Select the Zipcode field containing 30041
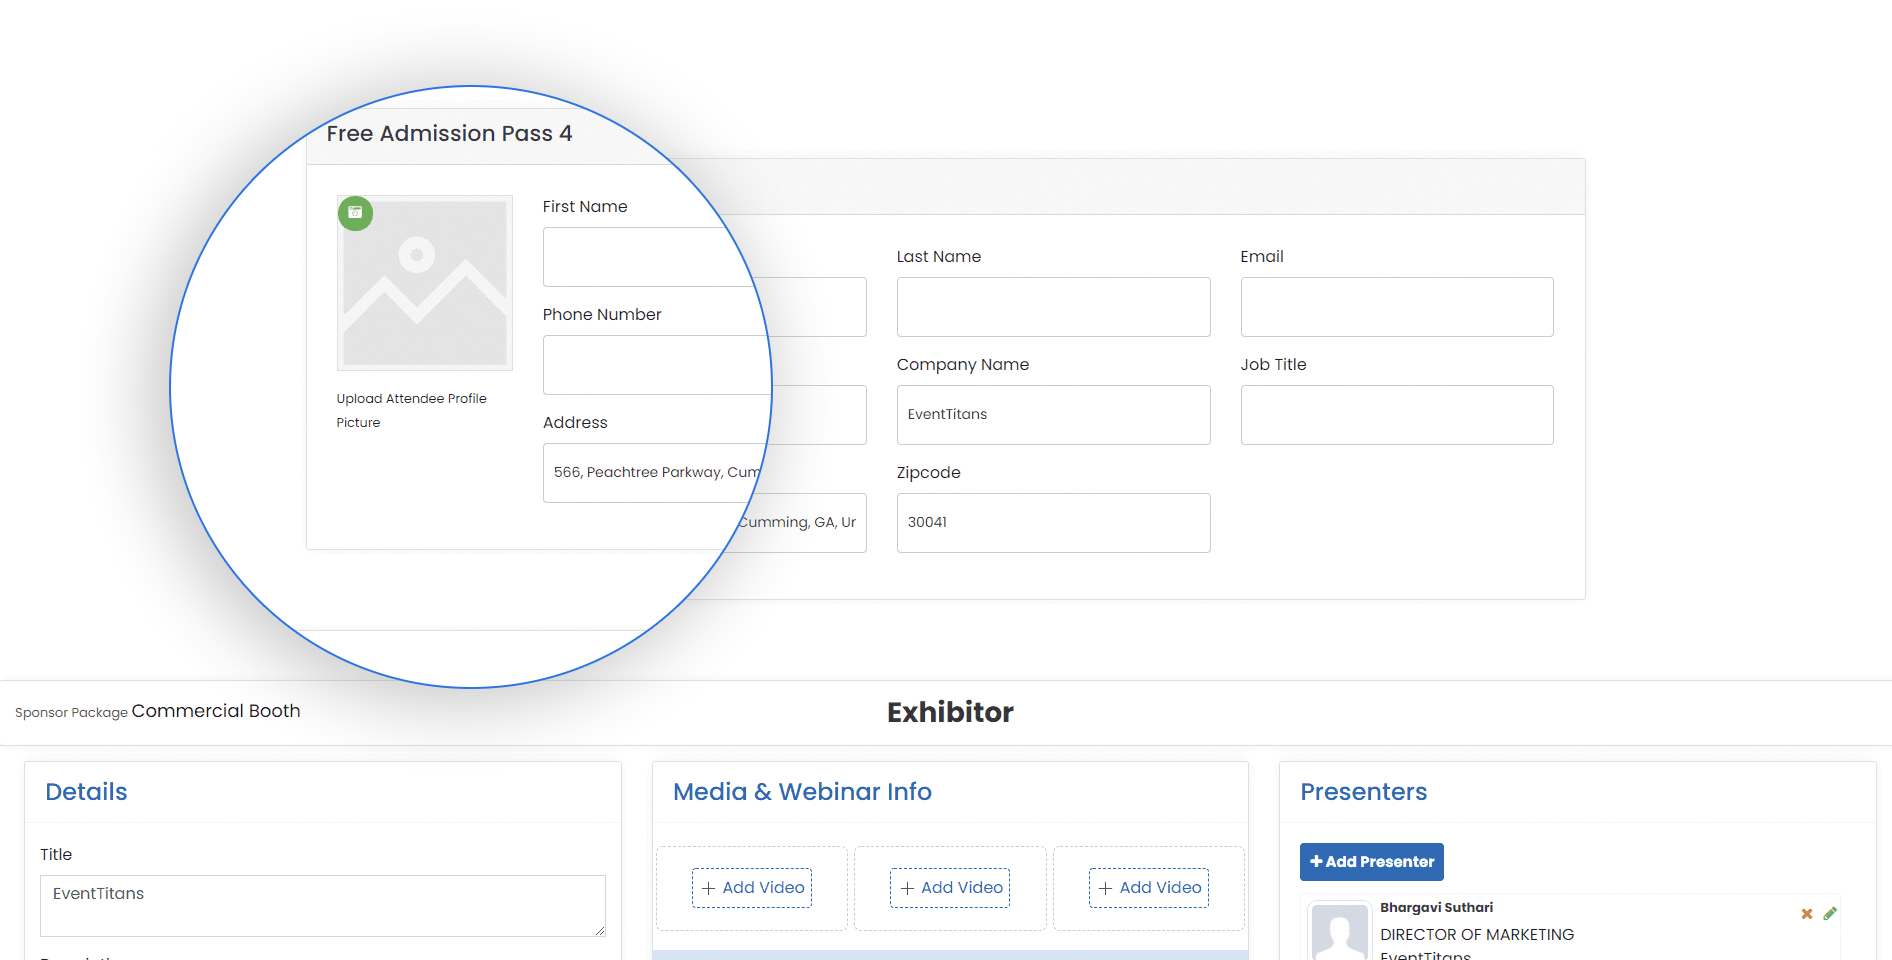Viewport: 1892px width, 960px height. [1053, 523]
